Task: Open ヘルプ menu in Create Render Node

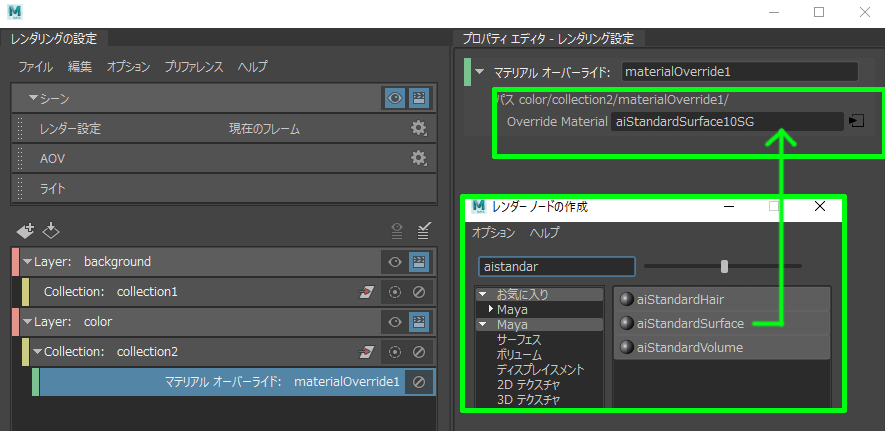Action: coord(544,232)
